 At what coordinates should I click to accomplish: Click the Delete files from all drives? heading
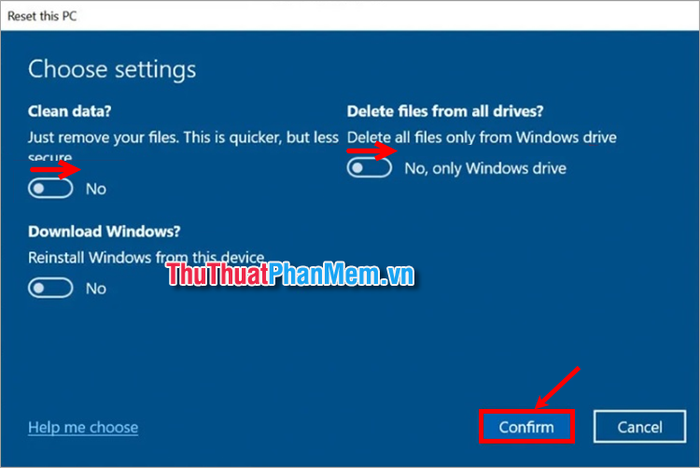(445, 111)
